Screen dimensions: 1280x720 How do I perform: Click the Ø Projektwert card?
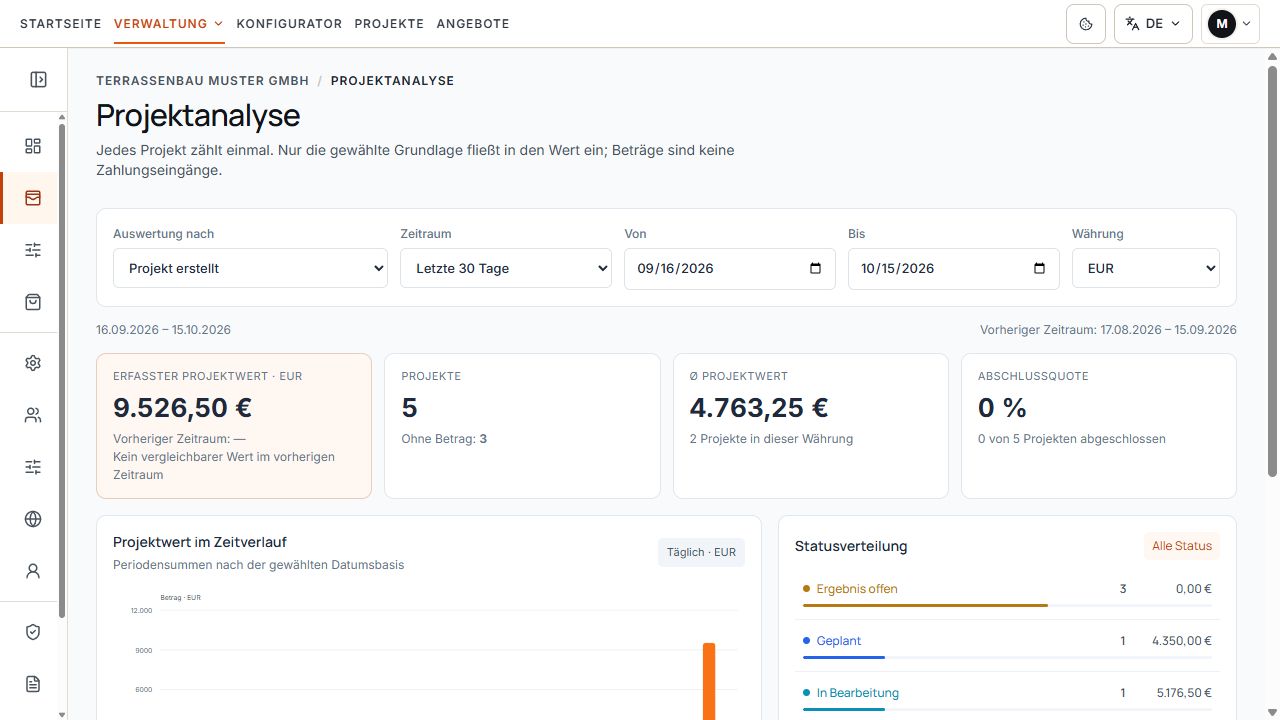(811, 426)
